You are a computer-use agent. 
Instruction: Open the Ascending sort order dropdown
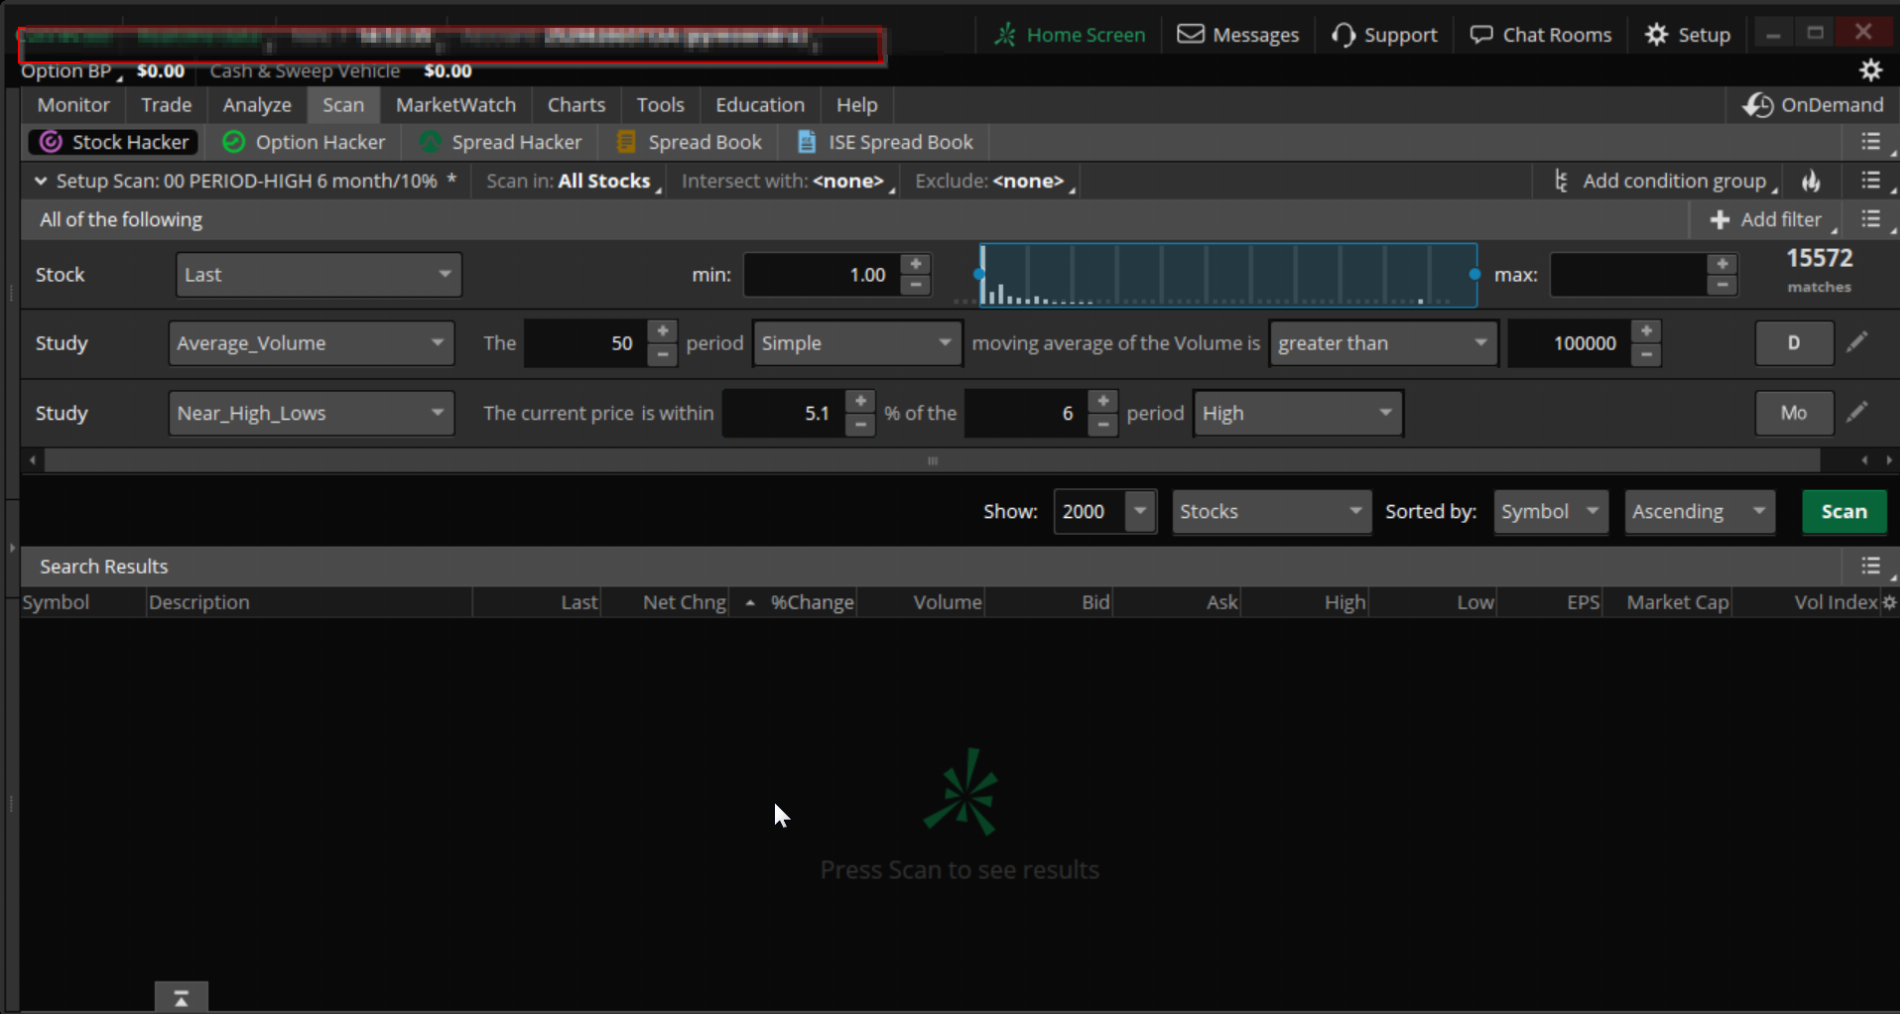pos(1699,511)
